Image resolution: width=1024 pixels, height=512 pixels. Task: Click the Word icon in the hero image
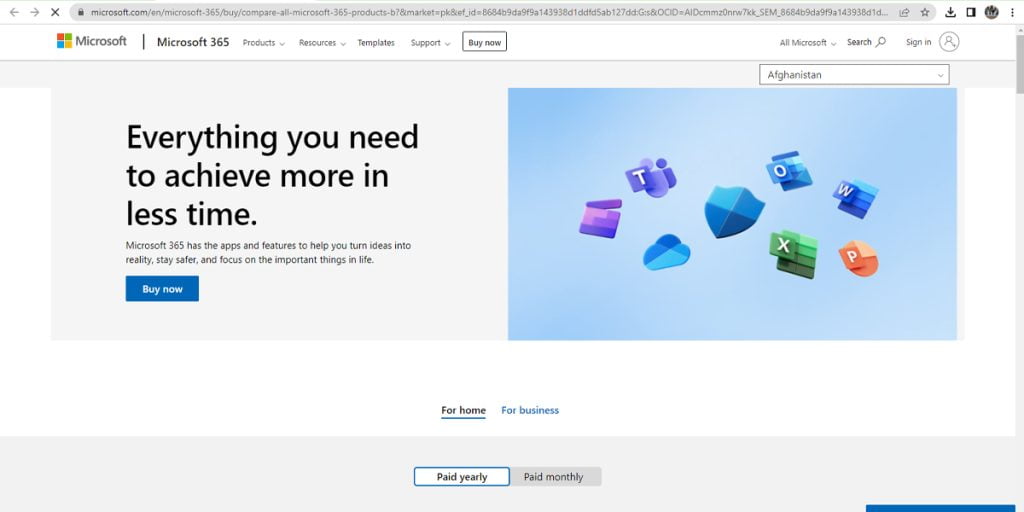pos(855,198)
